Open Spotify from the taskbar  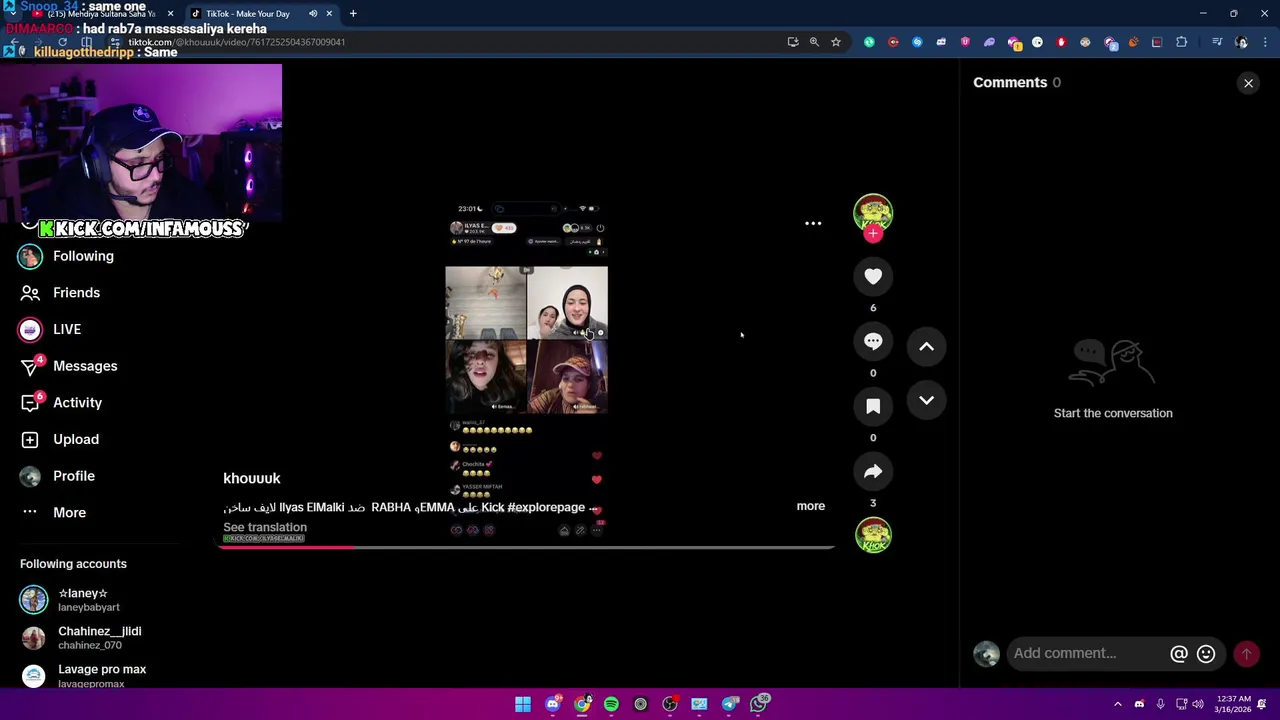pyautogui.click(x=611, y=704)
